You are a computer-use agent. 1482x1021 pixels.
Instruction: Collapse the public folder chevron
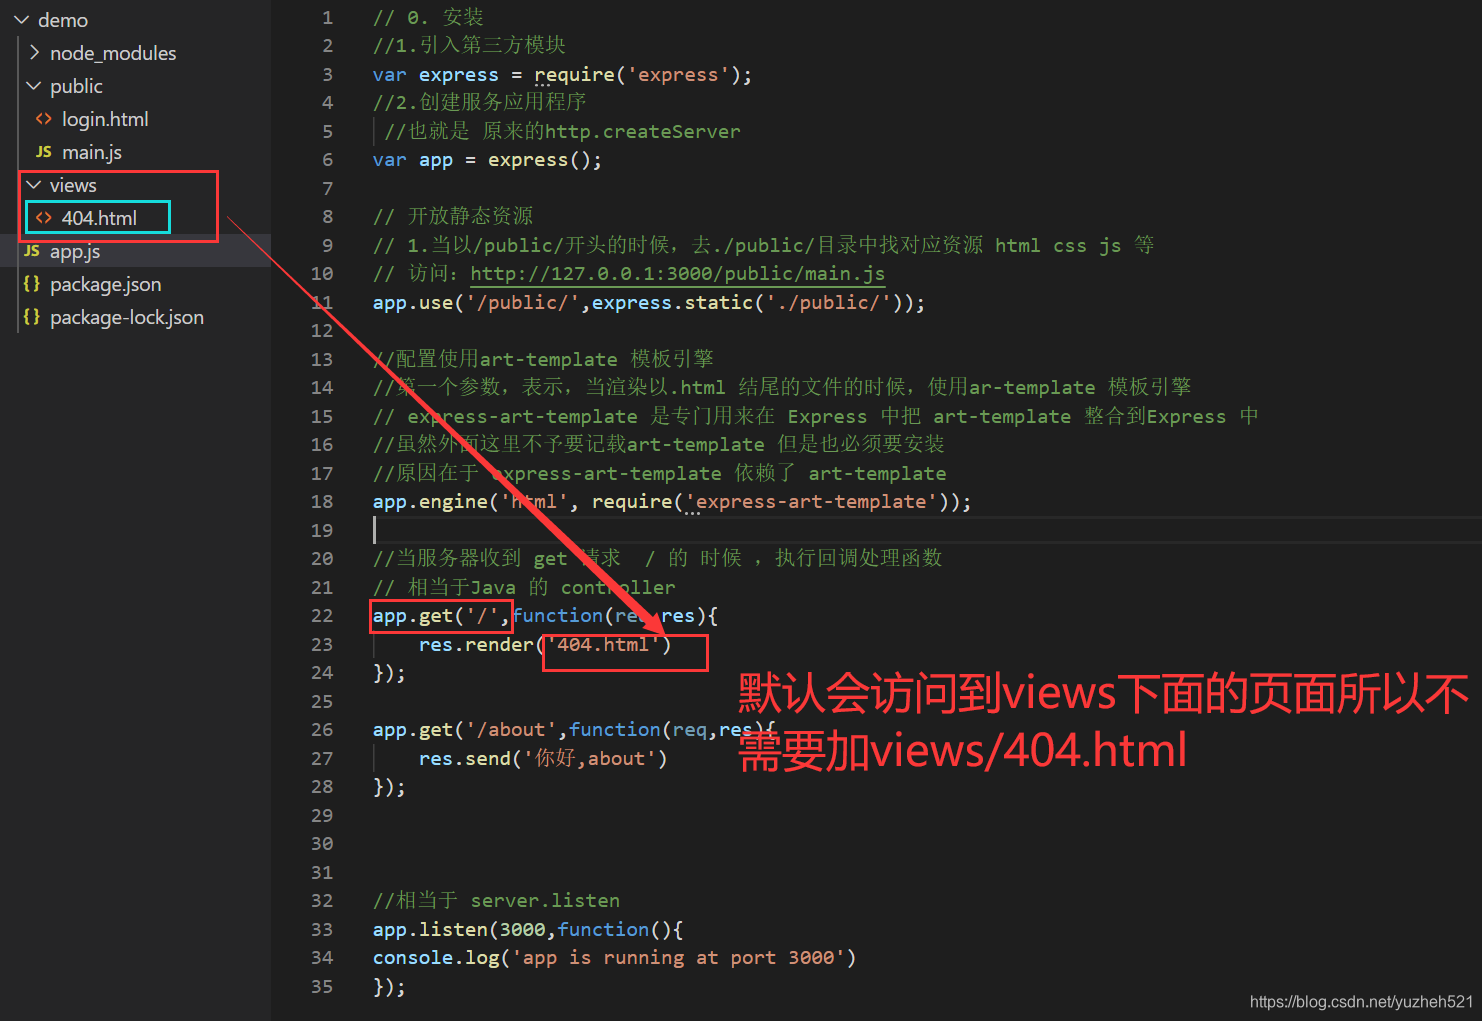[34, 86]
